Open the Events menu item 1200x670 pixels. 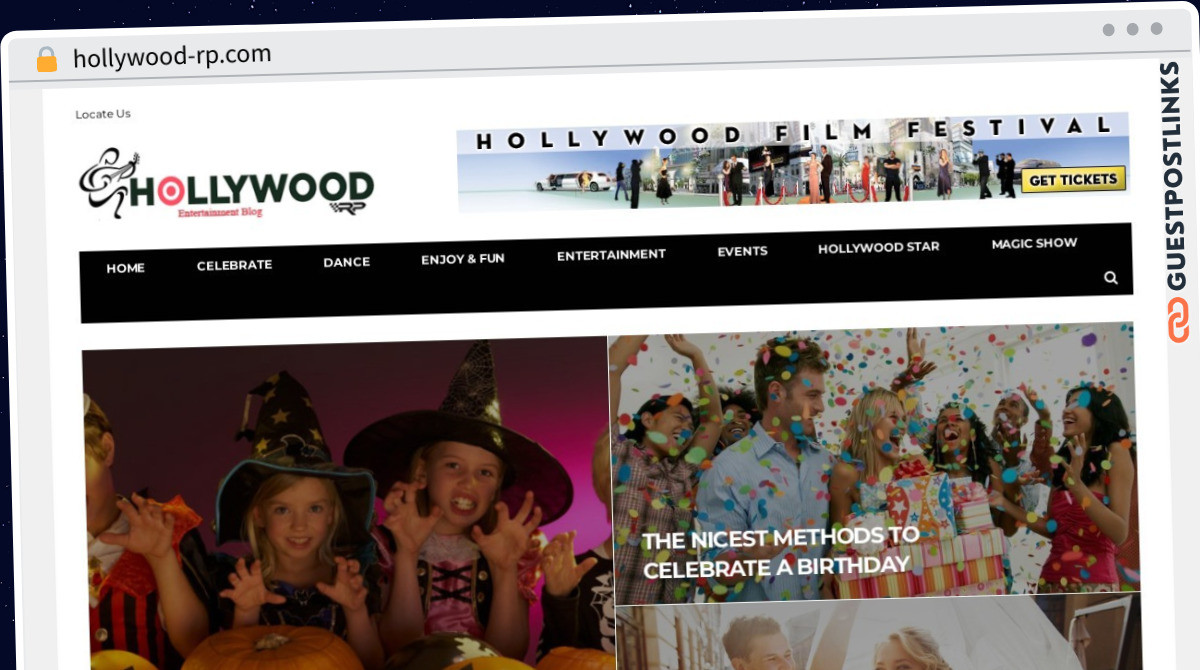[742, 251]
